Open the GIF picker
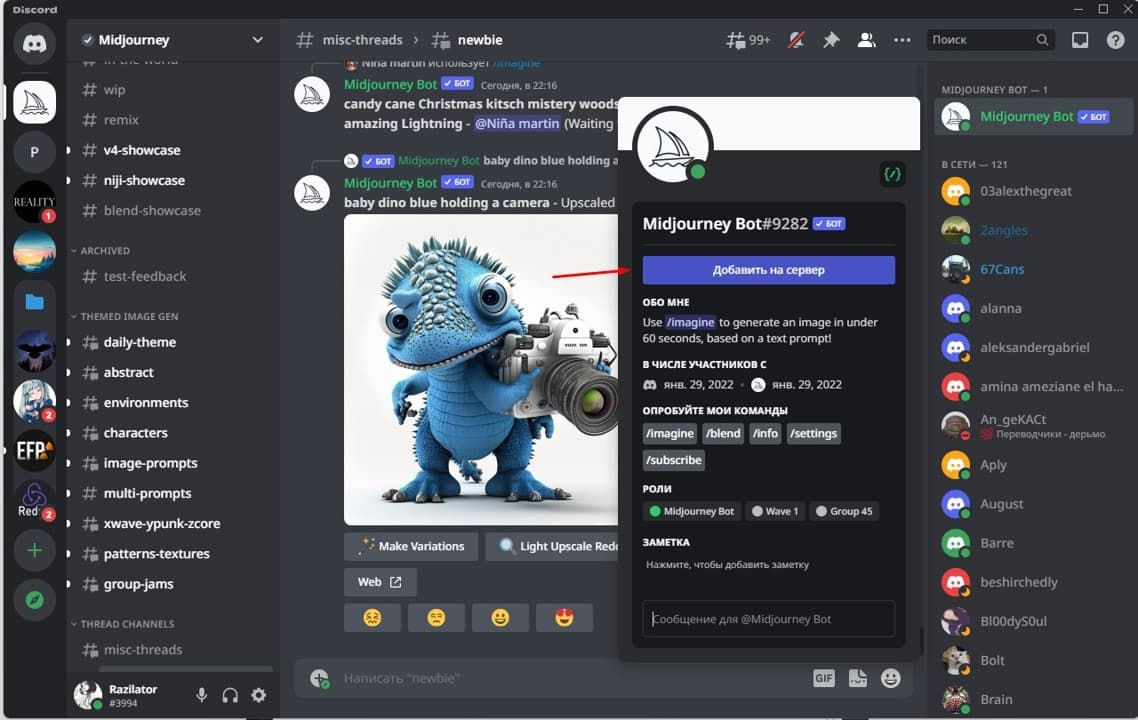Screen dimensions: 1138x720 click(x=824, y=678)
